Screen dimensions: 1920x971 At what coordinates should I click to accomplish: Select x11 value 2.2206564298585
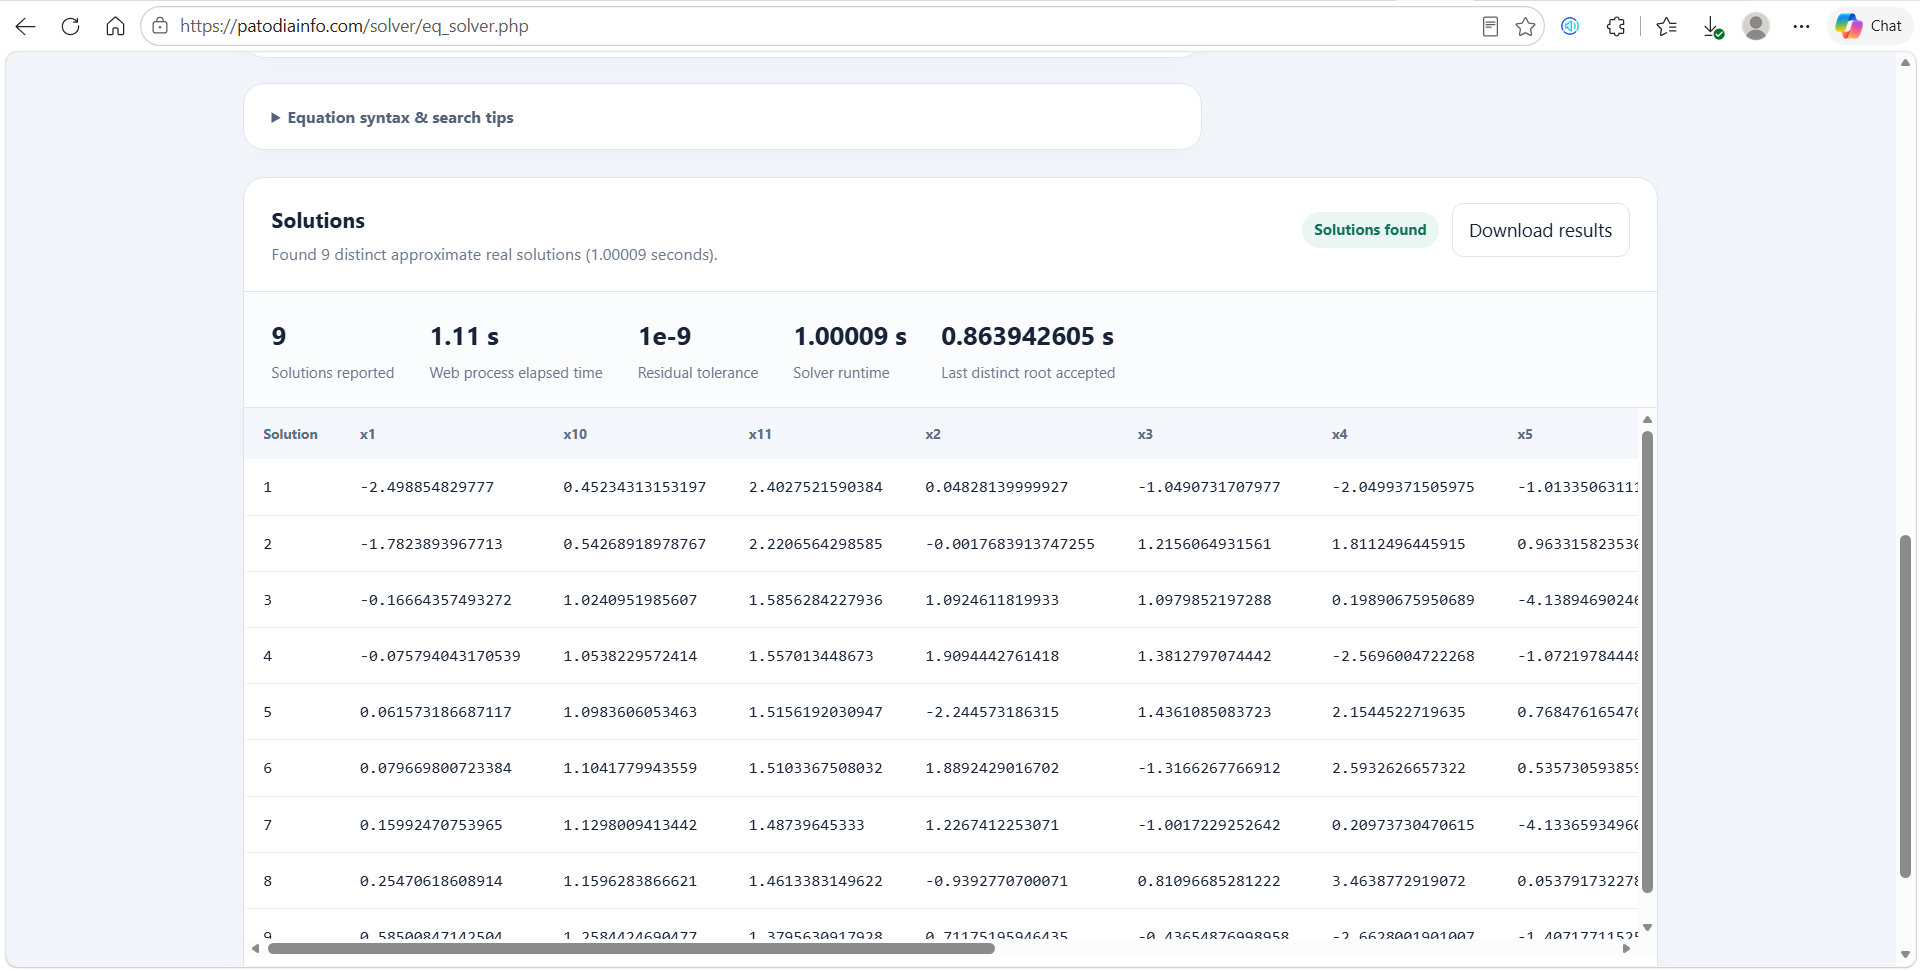pos(815,544)
